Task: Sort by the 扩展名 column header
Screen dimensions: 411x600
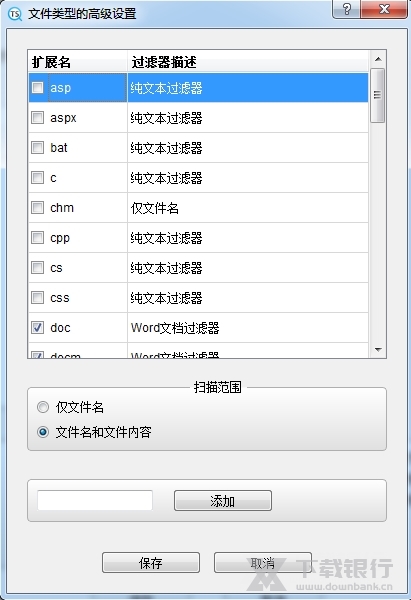Action: coord(78,62)
